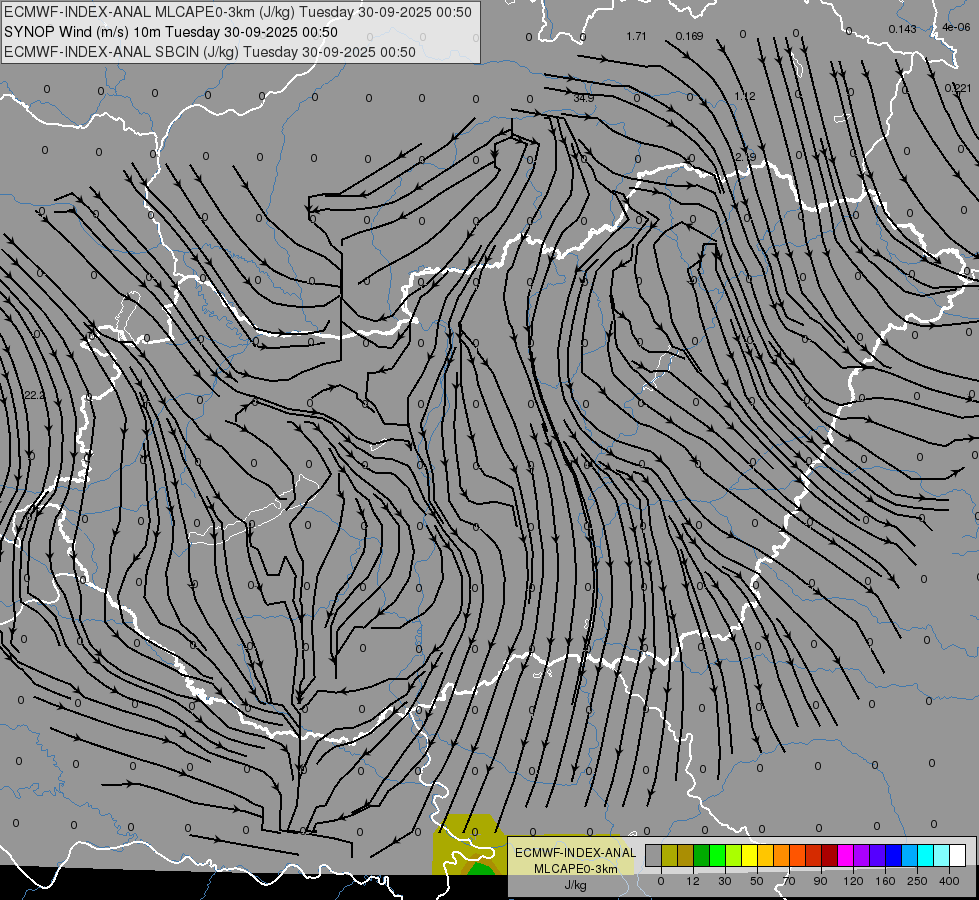This screenshot has width=979, height=900.
Task: Click the red-orange legend swatch after 70
Action: click(x=797, y=856)
